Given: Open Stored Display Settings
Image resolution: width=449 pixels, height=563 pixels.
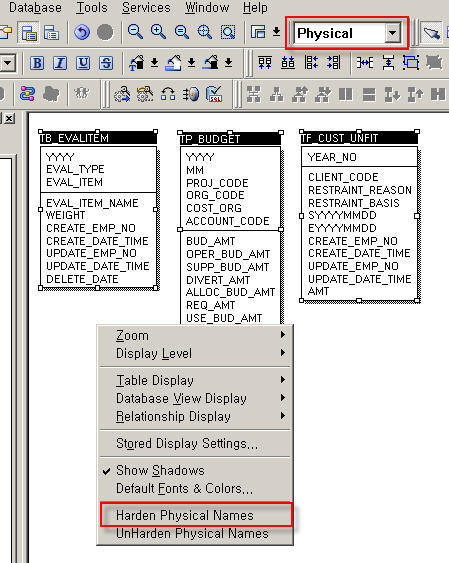Looking at the screenshot, I should (195, 443).
